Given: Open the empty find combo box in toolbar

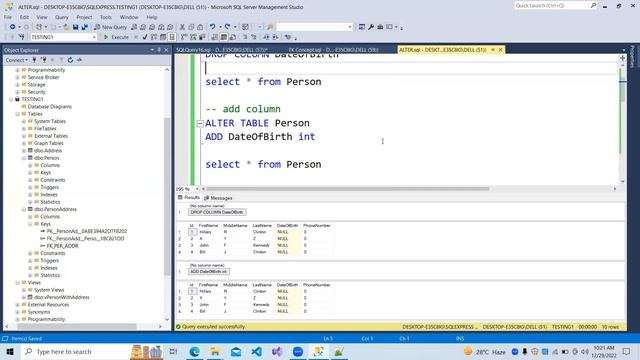Looking at the screenshot, I should point(314,27).
